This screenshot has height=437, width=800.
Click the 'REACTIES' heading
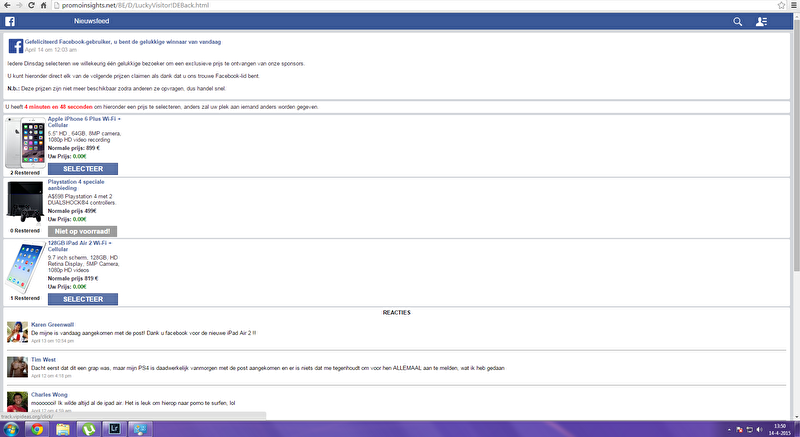pos(396,313)
